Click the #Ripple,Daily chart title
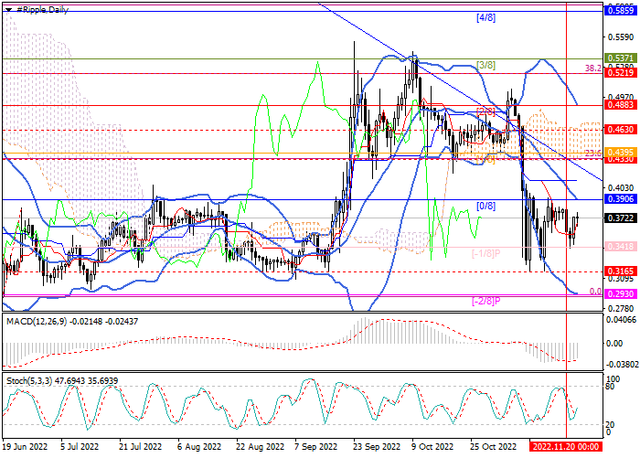This screenshot has width=640, height=457. 47,8
